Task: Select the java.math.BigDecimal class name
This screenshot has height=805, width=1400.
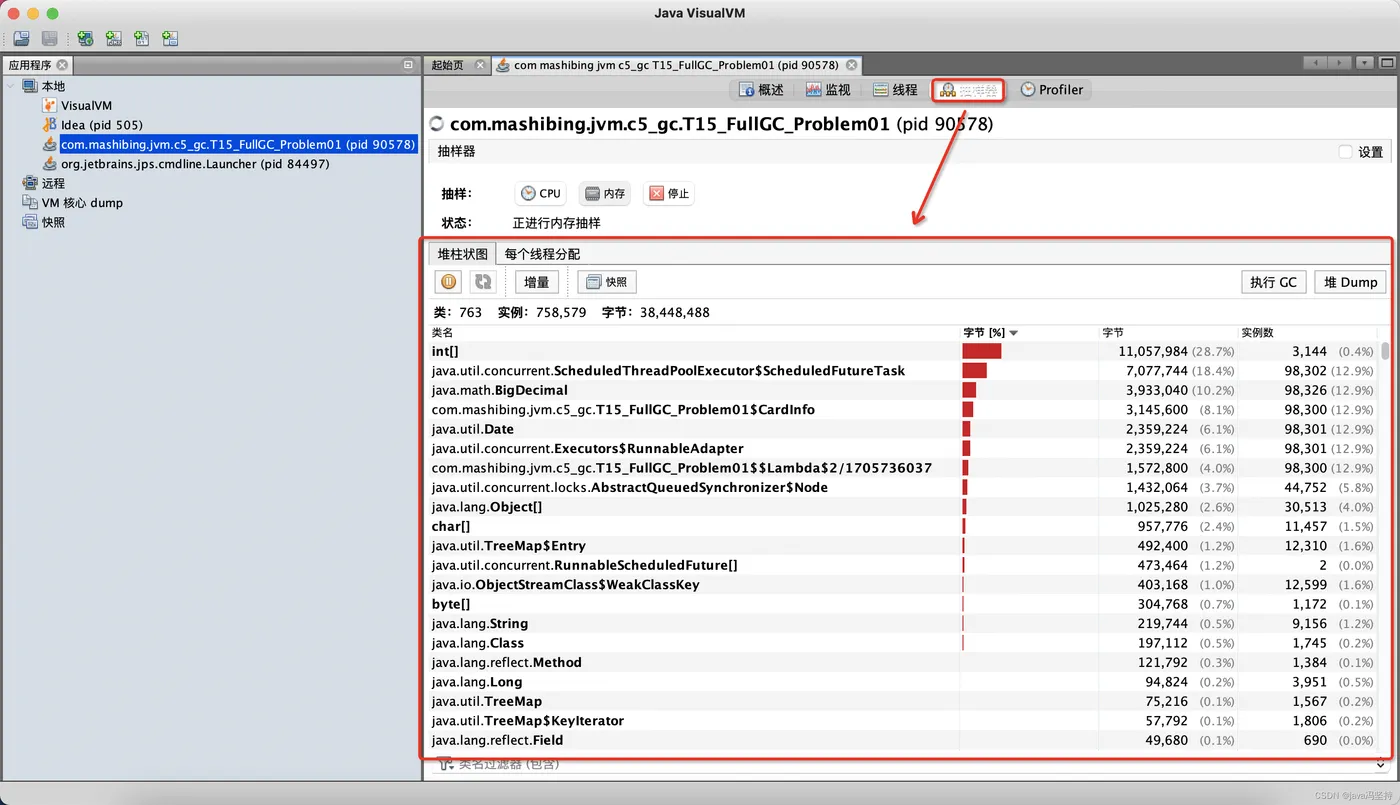Action: coord(499,390)
